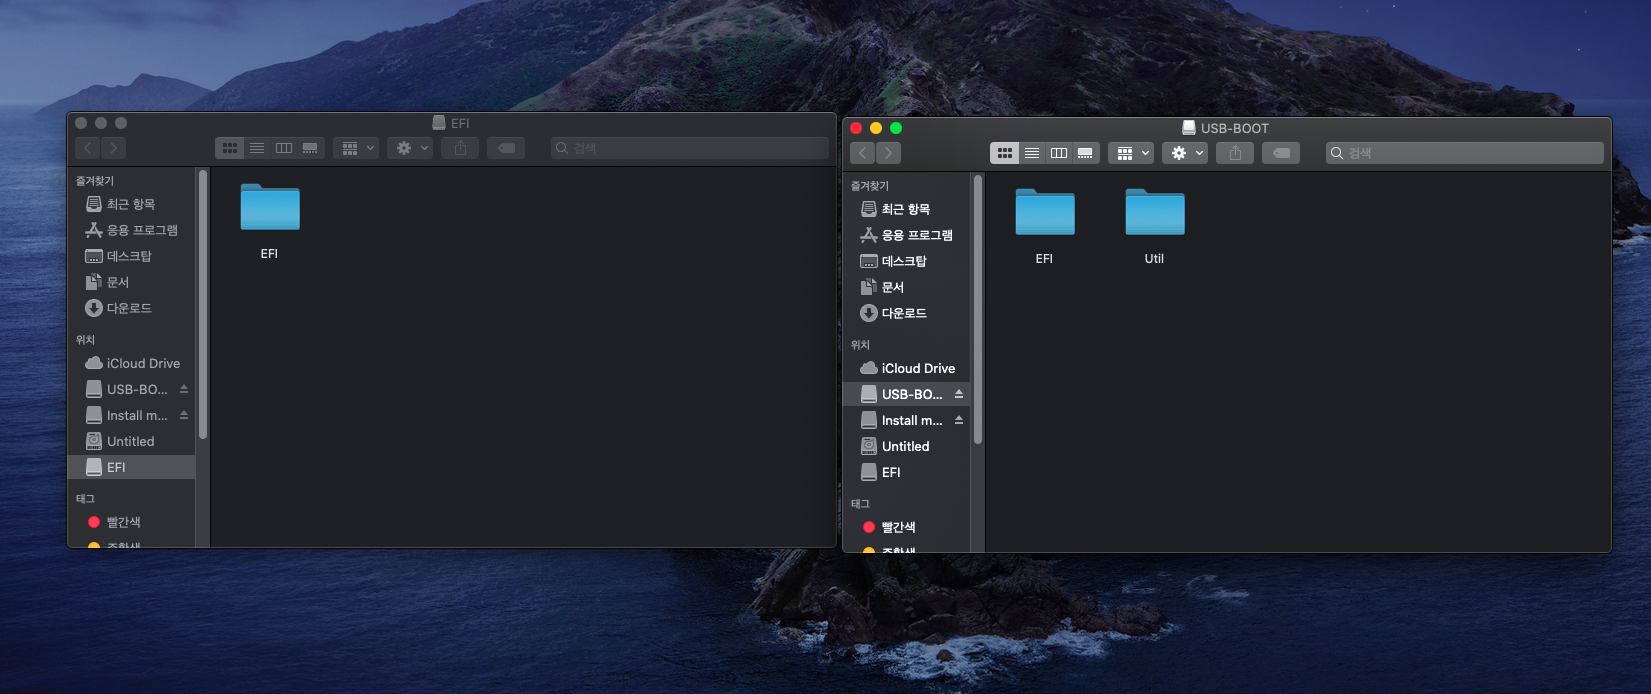The image size is (1651, 694).
Task: Switch USB-BOOT window to icon view
Action: pyautogui.click(x=1005, y=153)
